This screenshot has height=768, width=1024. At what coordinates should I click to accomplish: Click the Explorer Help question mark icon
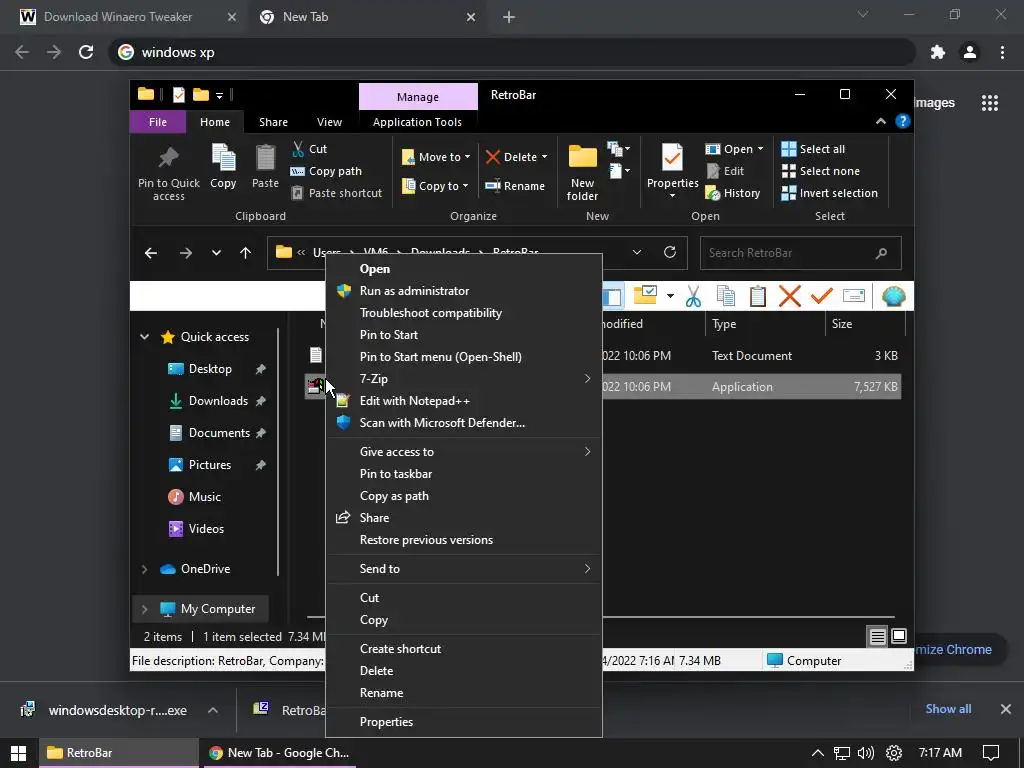903,121
